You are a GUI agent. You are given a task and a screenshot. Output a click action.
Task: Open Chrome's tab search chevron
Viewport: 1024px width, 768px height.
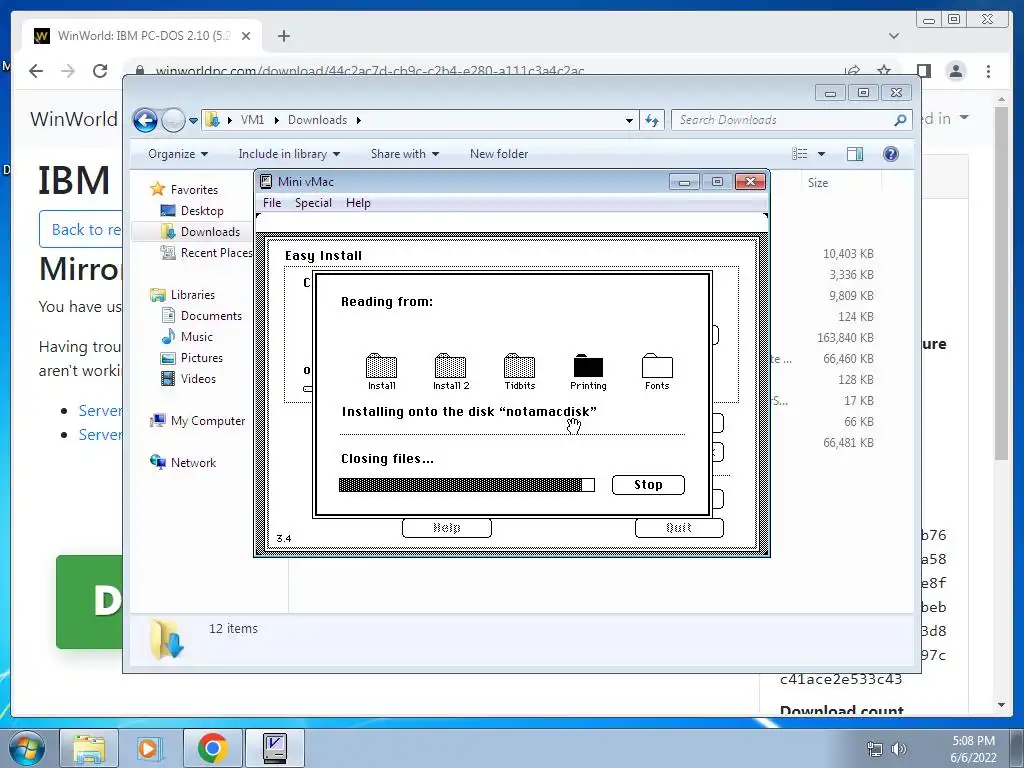coord(894,36)
